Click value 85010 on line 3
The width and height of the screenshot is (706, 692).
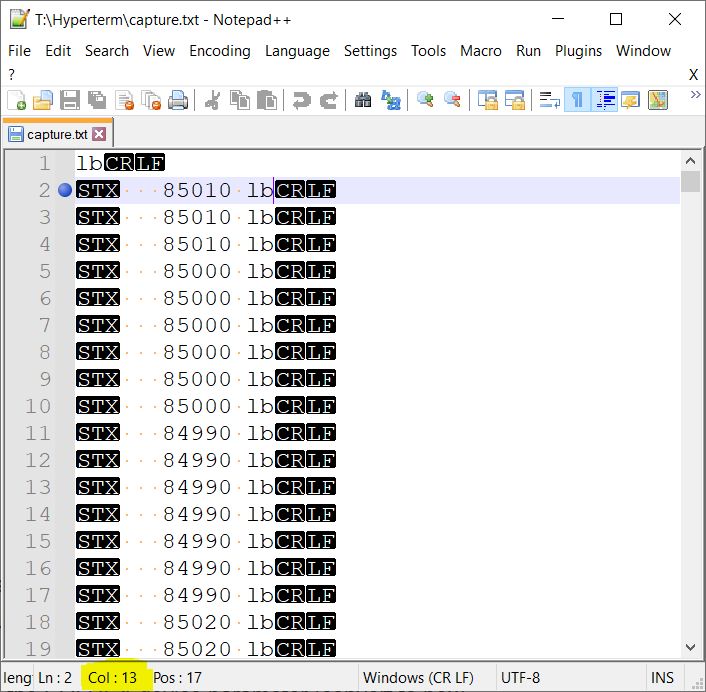pyautogui.click(x=197, y=217)
